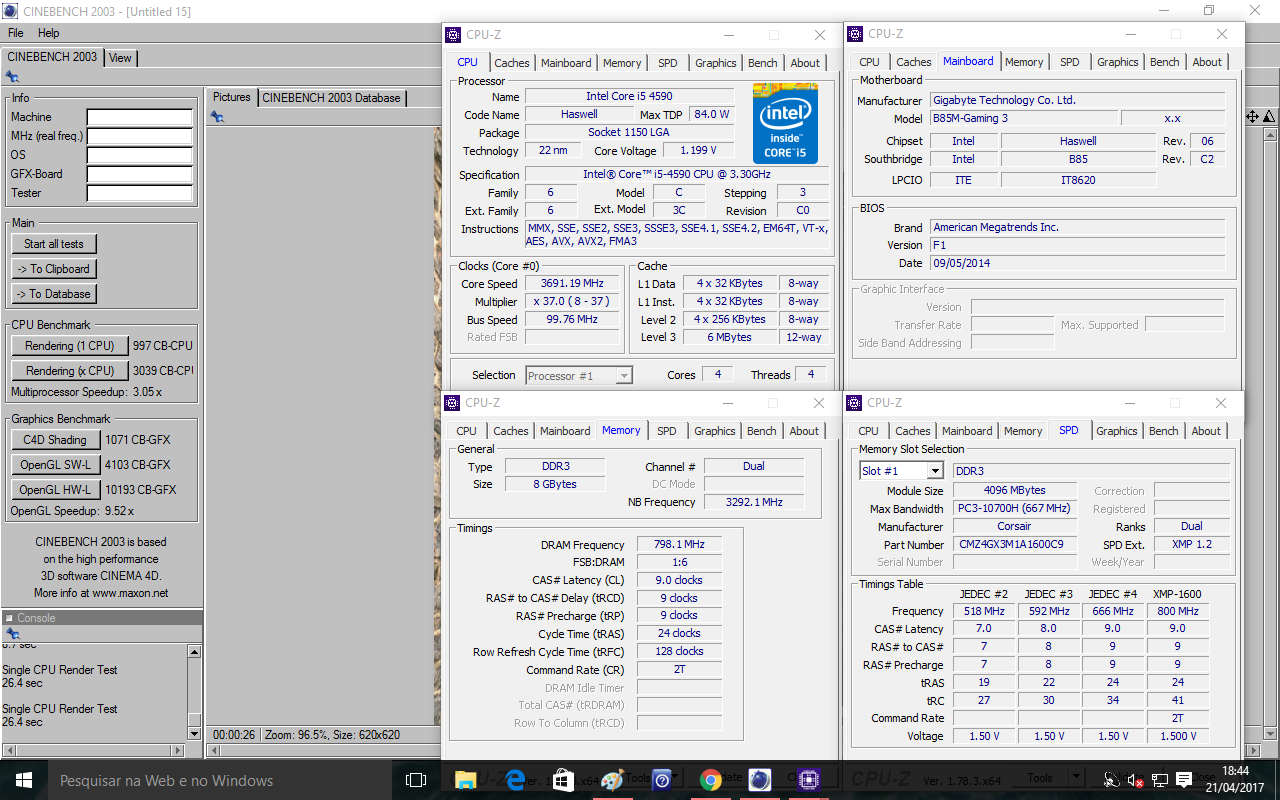Click the title icon of the CPU-Z Motherboard window
Viewport: 1280px width, 800px height.
coord(855,34)
